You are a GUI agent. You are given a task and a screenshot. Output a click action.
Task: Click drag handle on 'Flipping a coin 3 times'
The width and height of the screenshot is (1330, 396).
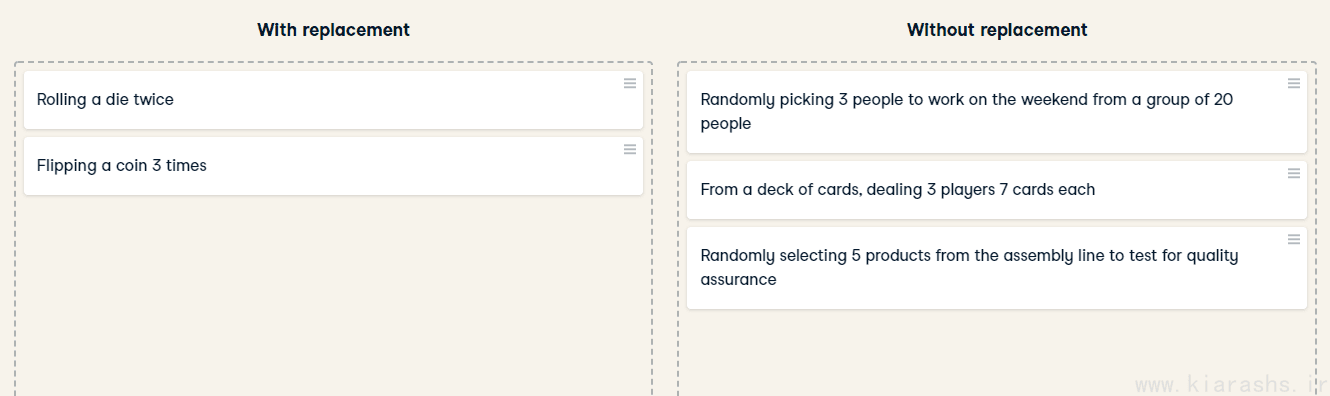tap(630, 150)
